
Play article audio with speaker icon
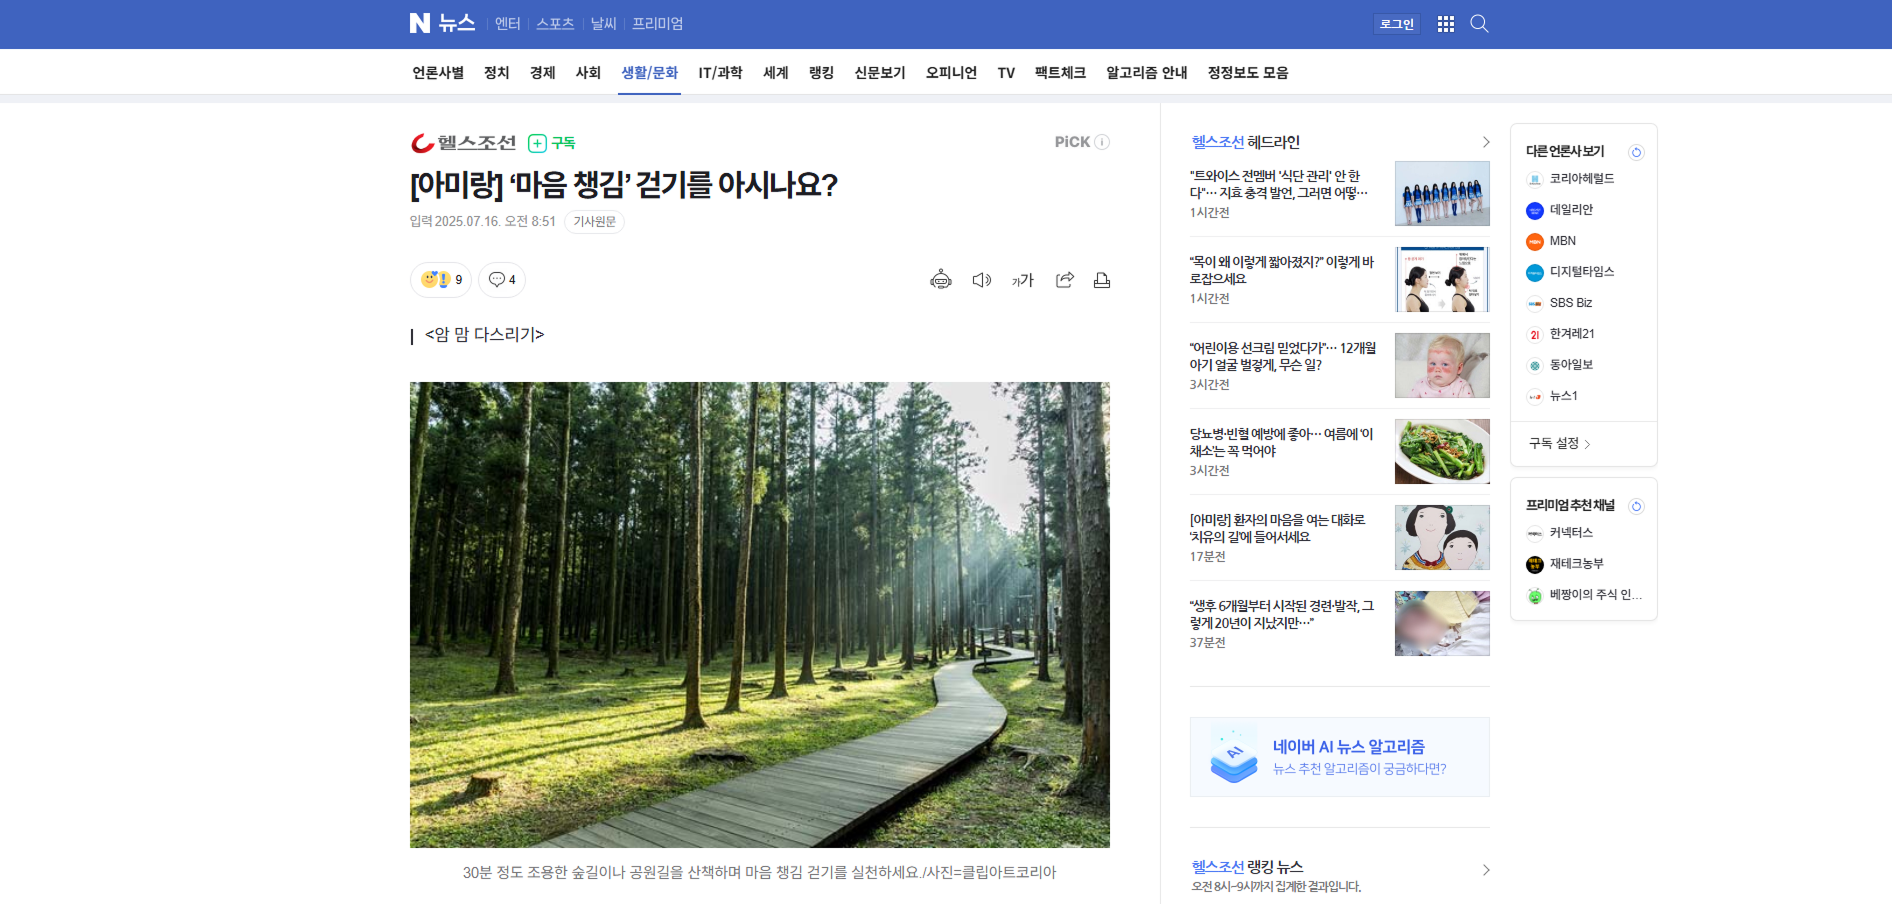pyautogui.click(x=981, y=280)
